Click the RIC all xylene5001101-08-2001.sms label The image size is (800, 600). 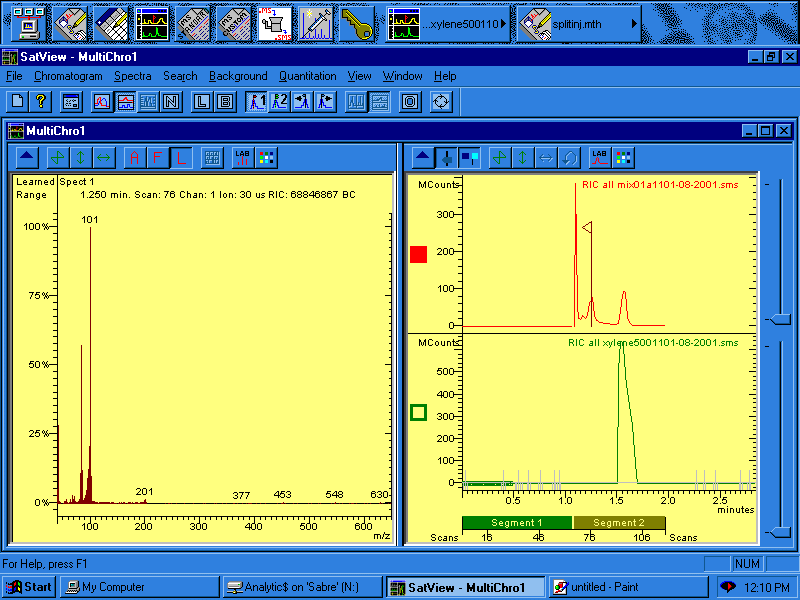pos(653,343)
